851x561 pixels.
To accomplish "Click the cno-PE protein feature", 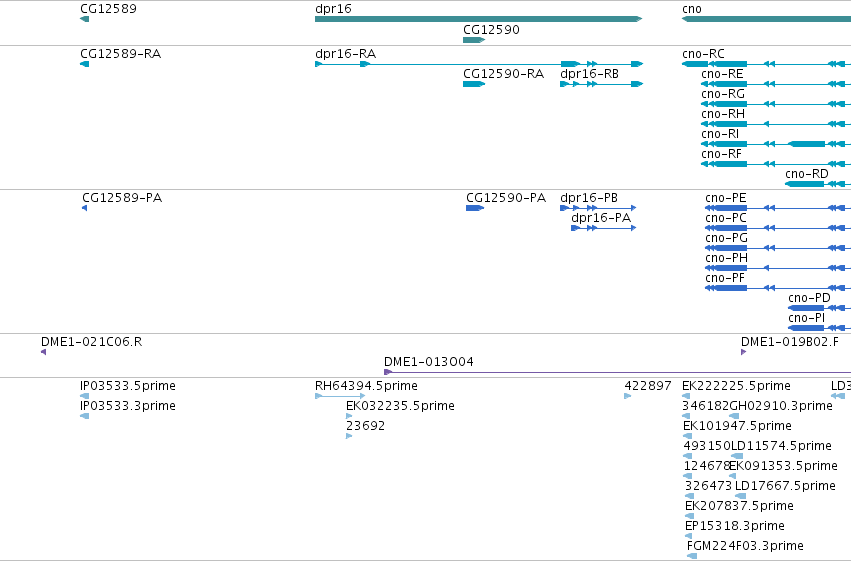I will click(x=778, y=208).
